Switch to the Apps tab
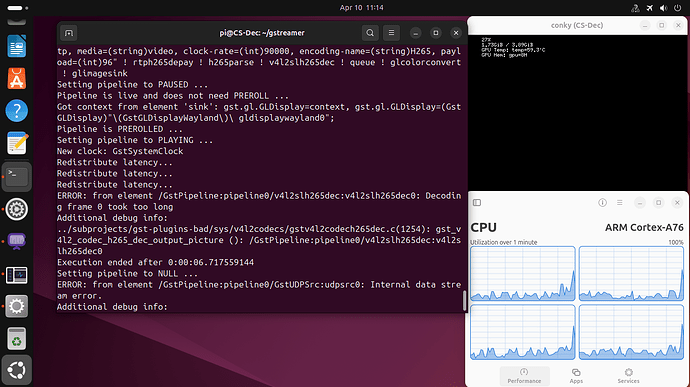 coord(576,376)
